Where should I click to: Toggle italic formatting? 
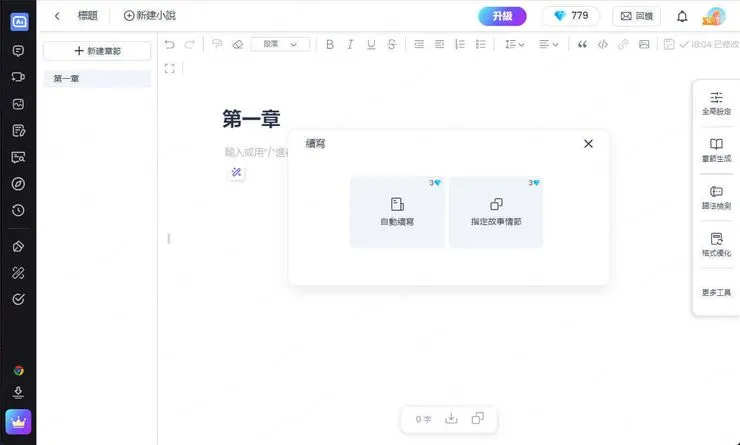[350, 44]
